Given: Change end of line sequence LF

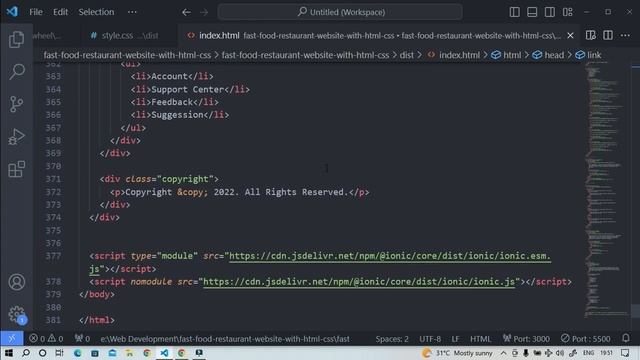Looking at the screenshot, I should click(x=455, y=339).
